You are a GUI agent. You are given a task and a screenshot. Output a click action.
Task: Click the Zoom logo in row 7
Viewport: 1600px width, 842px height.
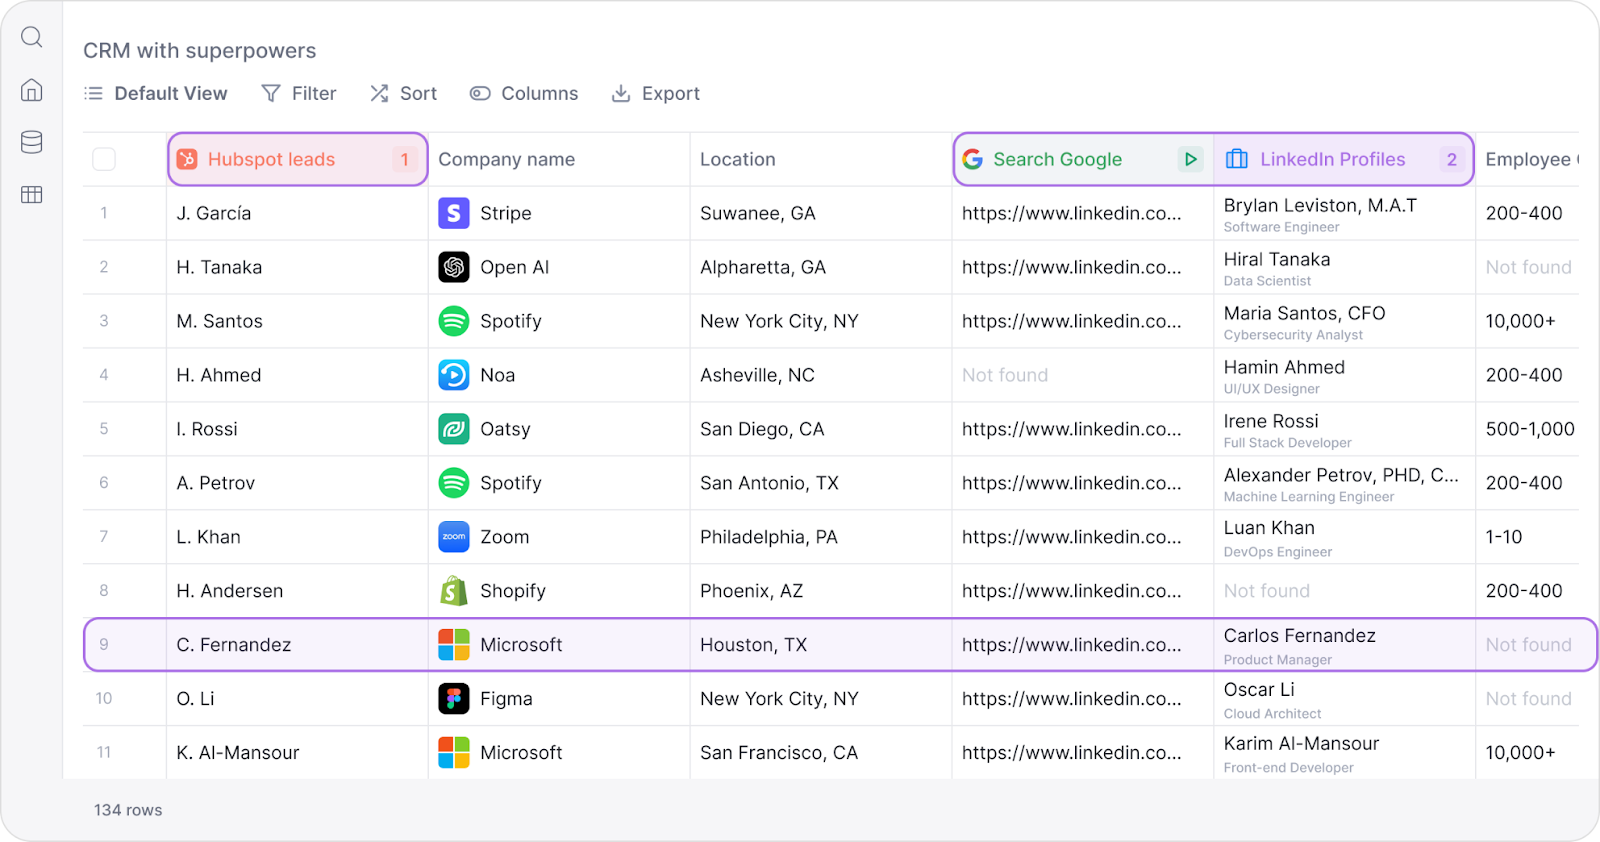pyautogui.click(x=454, y=537)
